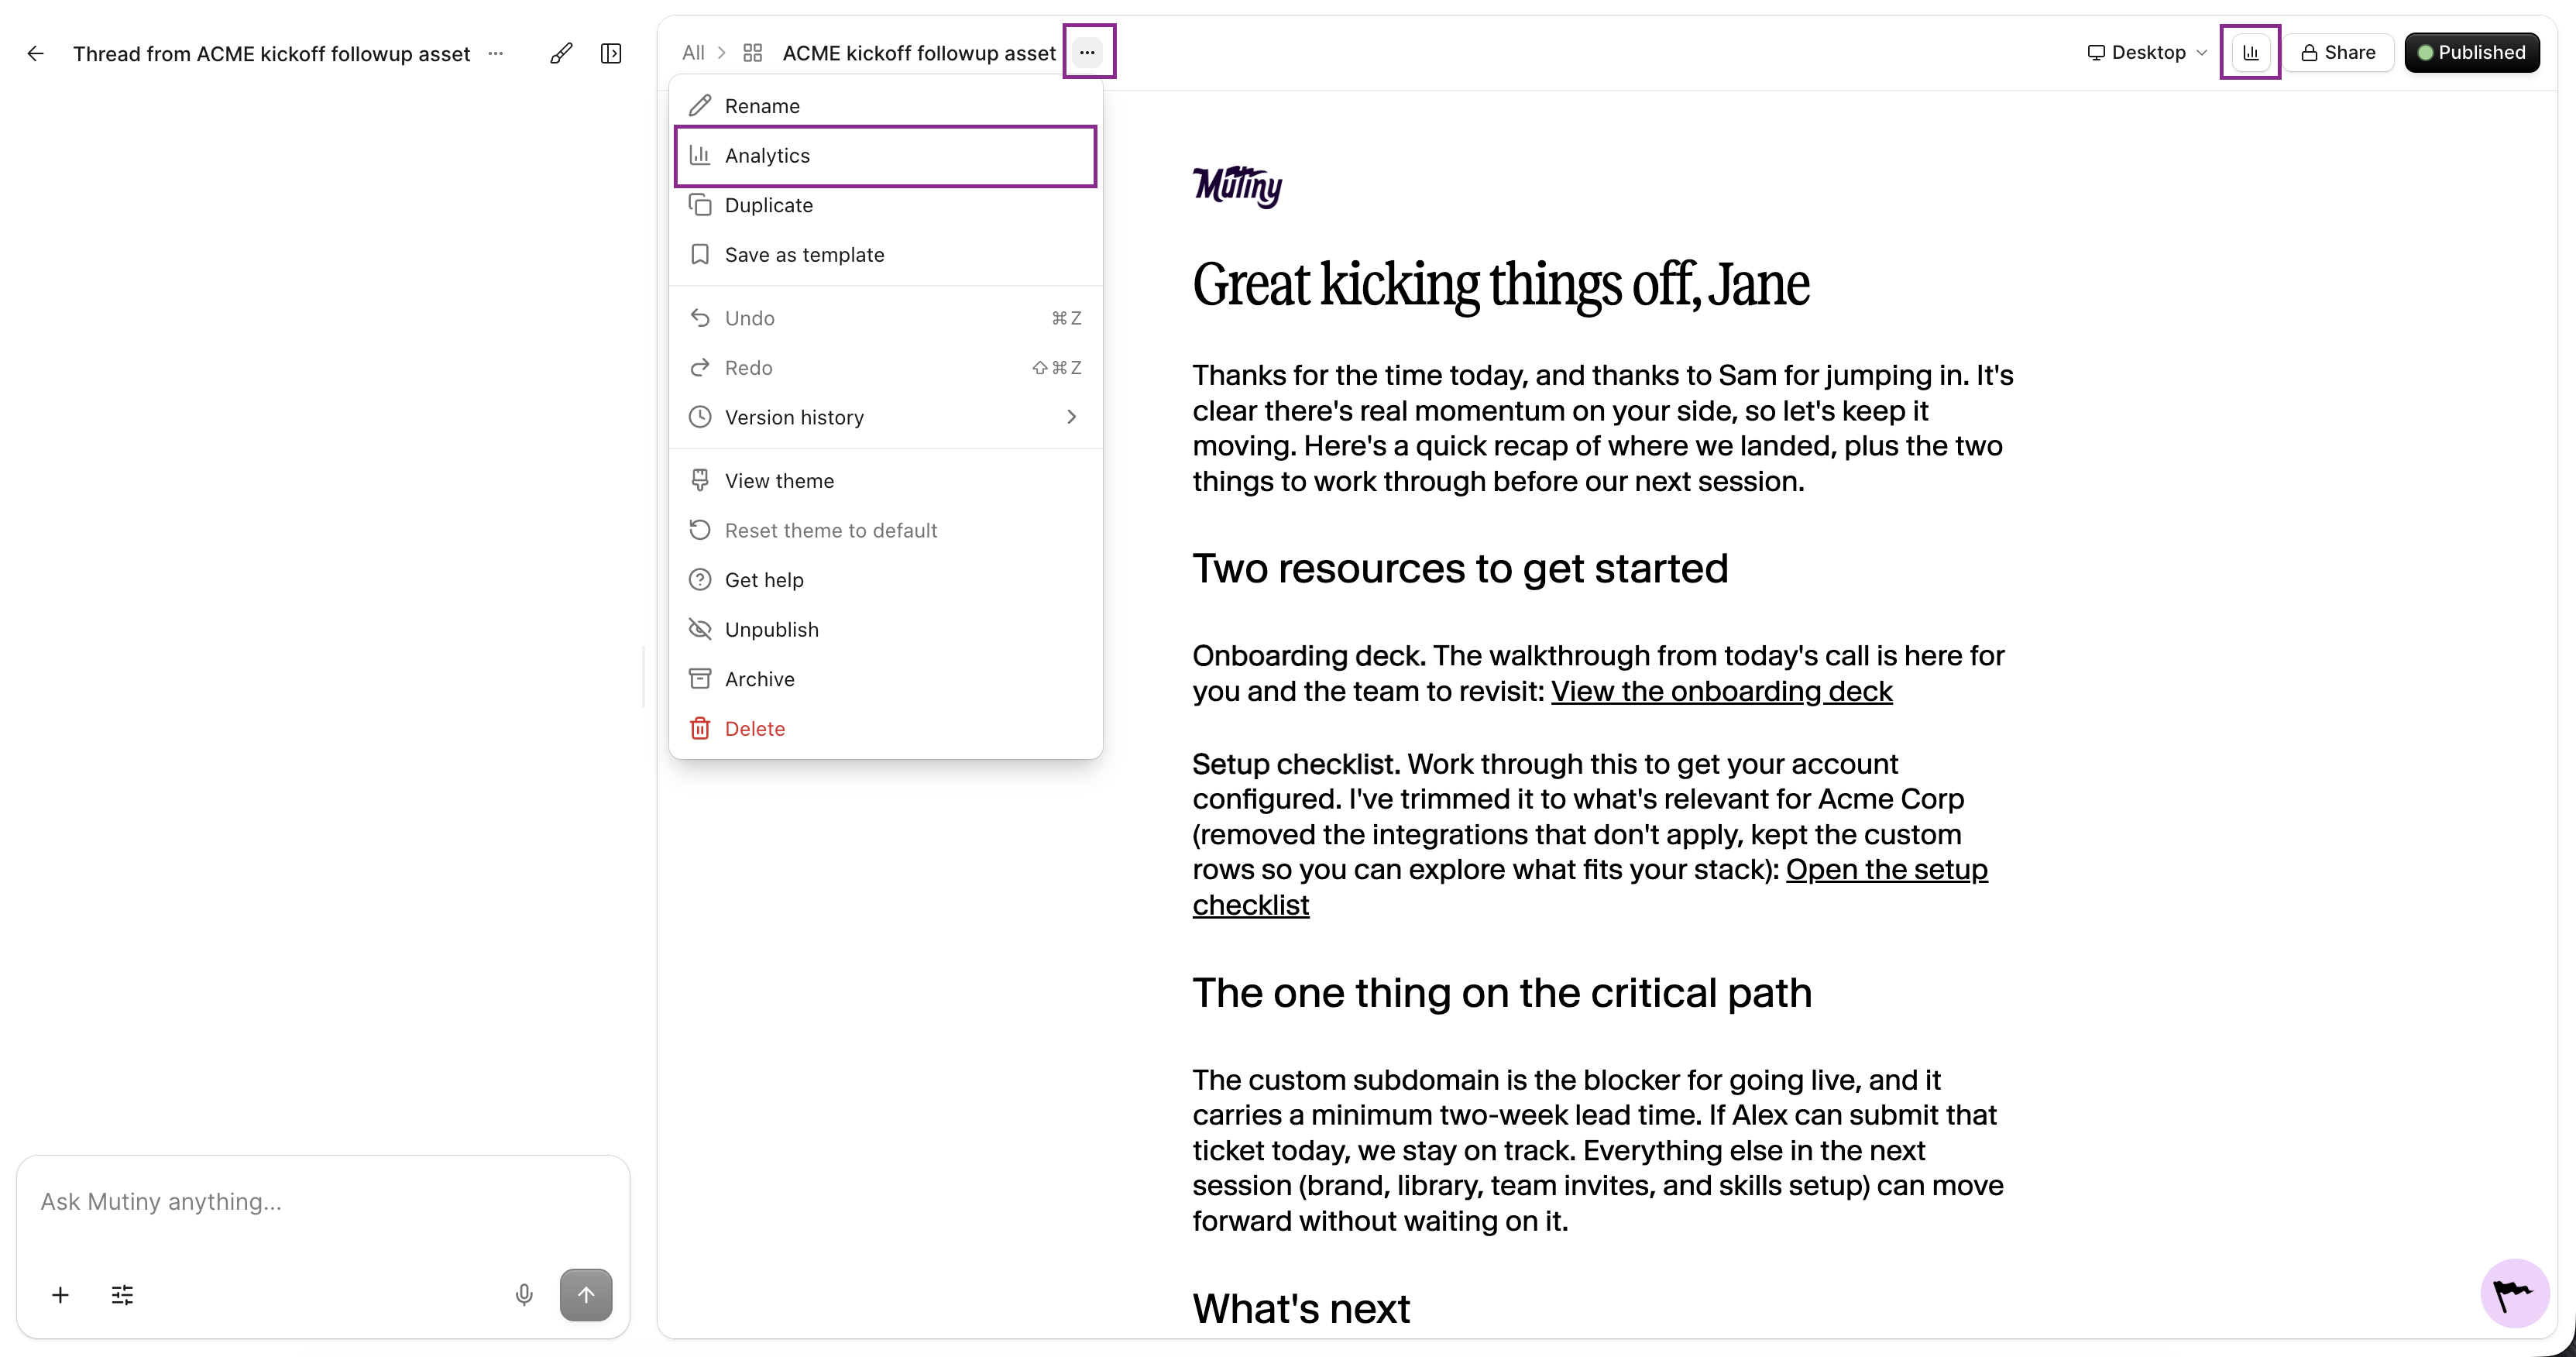Choose Save as template
The width and height of the screenshot is (2576, 1357).
coord(886,255)
